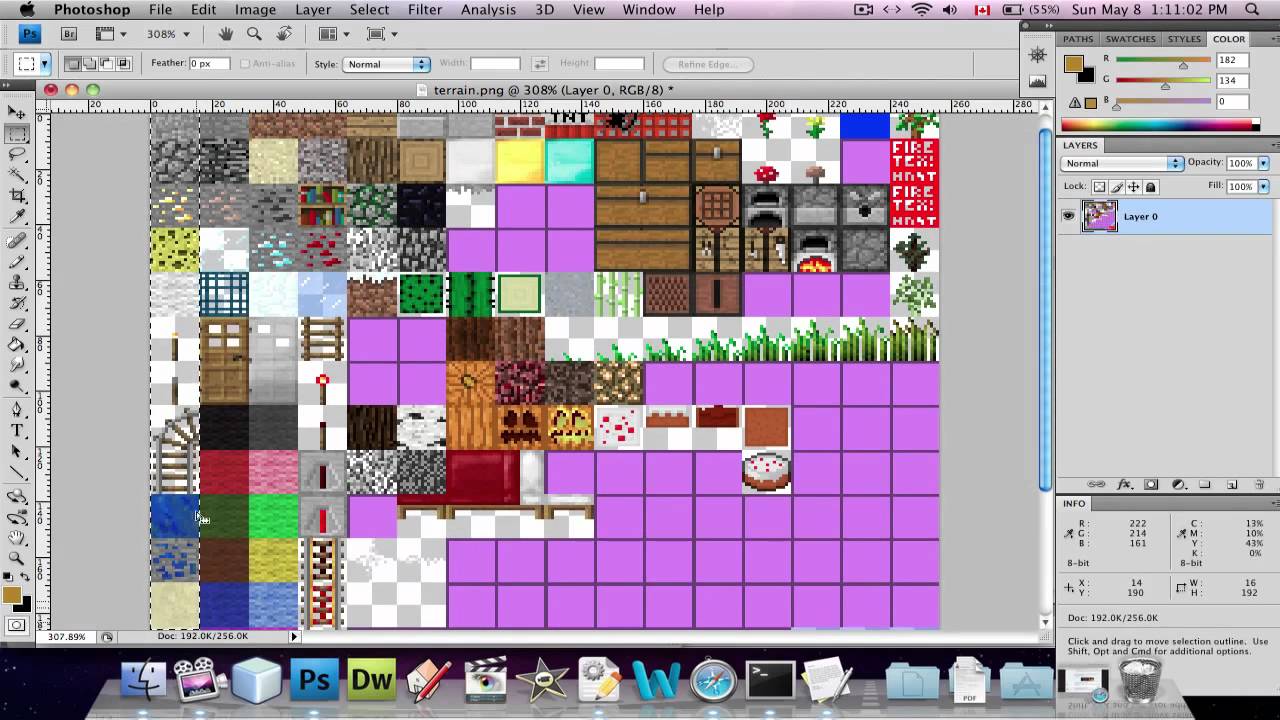Select the Clone Stamp tool
The image size is (1280, 720).
(x=17, y=283)
